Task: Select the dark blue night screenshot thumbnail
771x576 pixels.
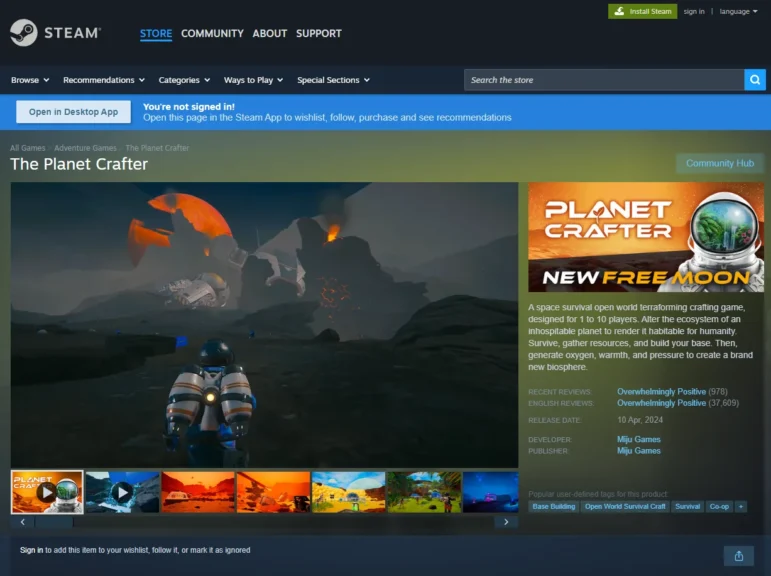Action: tap(491, 492)
